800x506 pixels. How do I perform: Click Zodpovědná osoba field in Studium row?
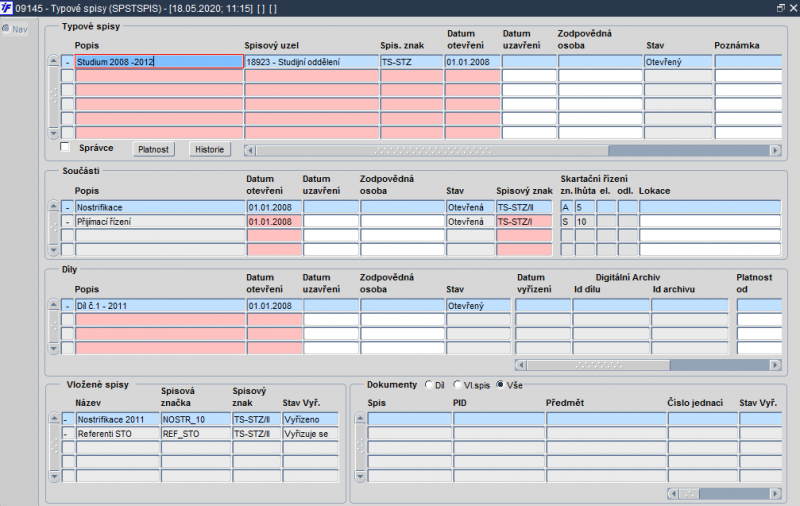point(600,62)
